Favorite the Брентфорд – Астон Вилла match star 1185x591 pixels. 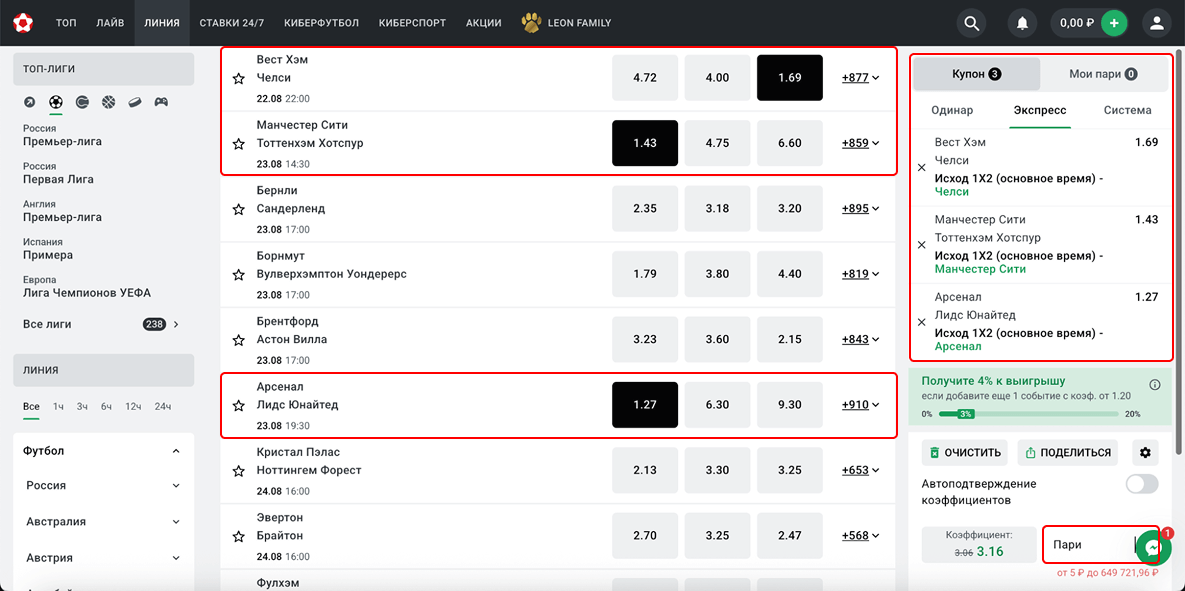(239, 340)
